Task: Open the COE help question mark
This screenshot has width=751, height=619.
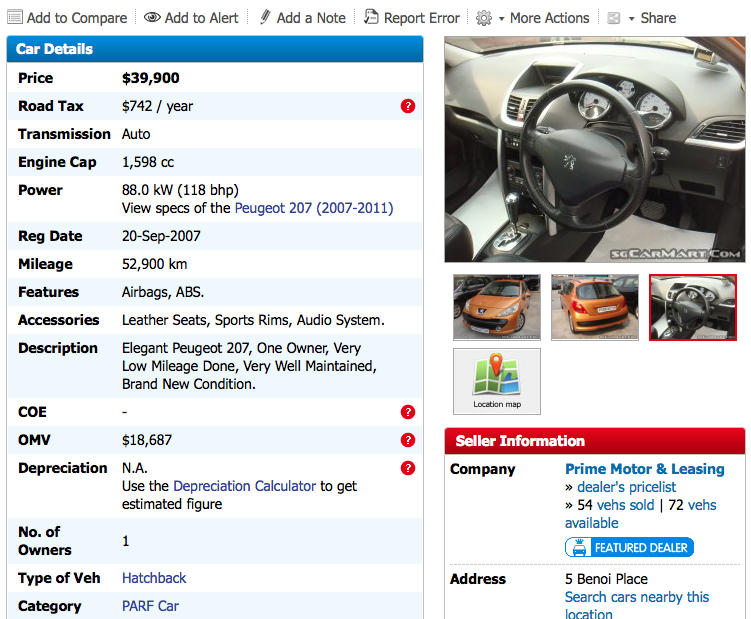Action: click(408, 412)
